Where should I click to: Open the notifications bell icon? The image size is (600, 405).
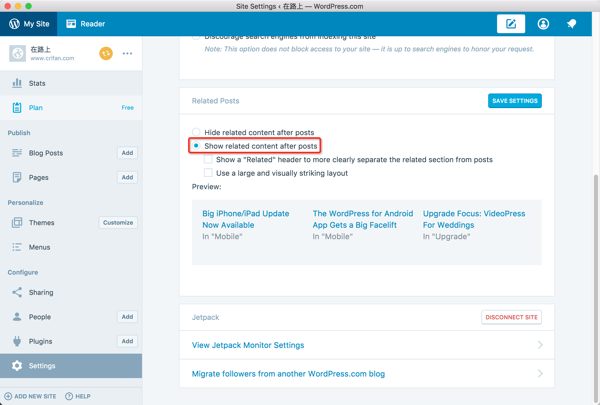tap(572, 24)
